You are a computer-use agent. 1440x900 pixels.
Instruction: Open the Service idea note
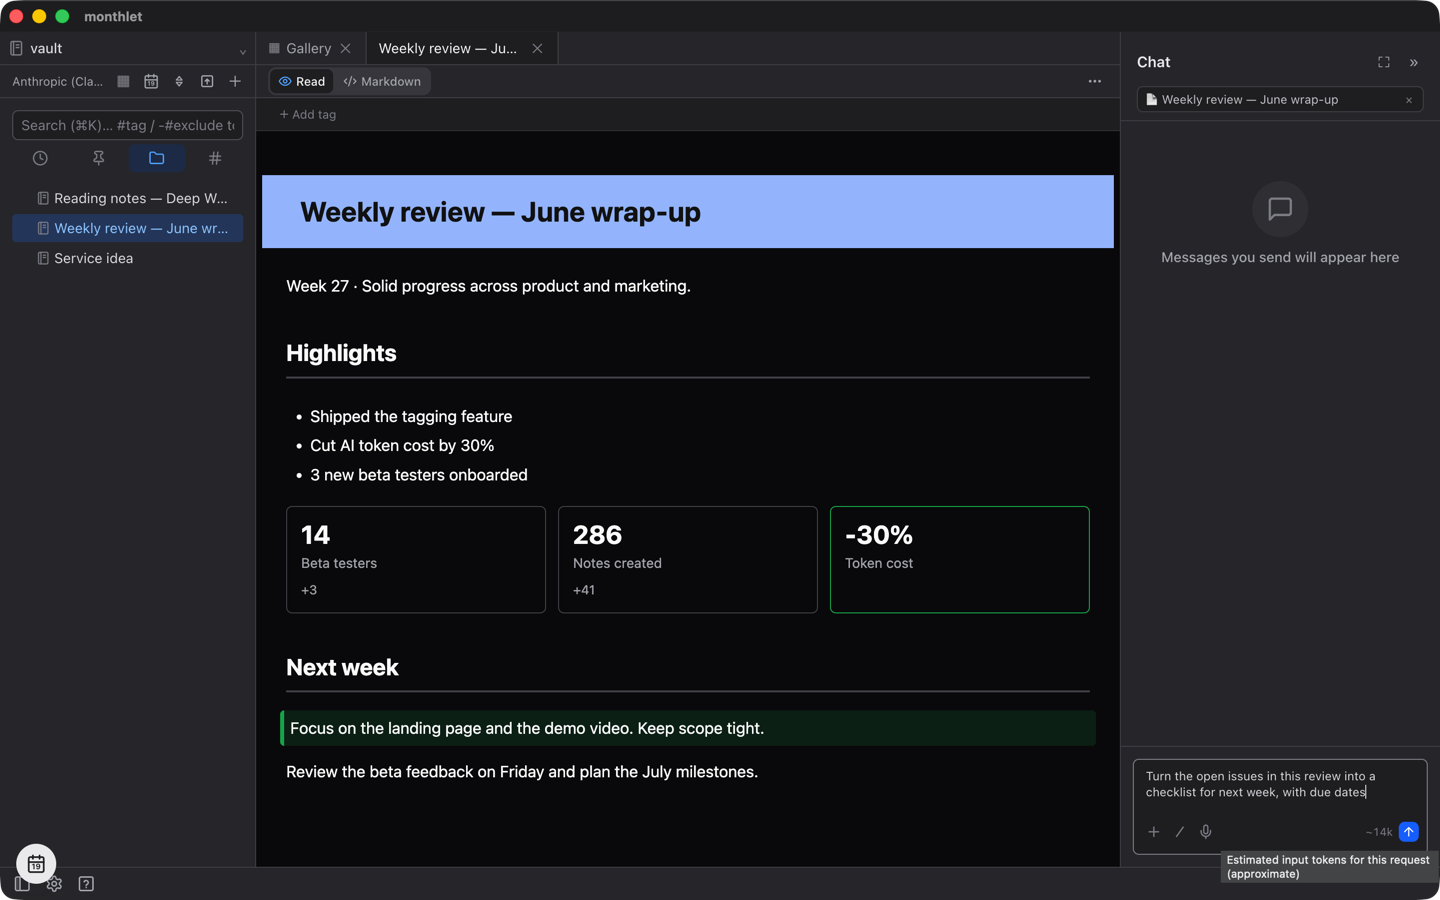tap(128, 258)
